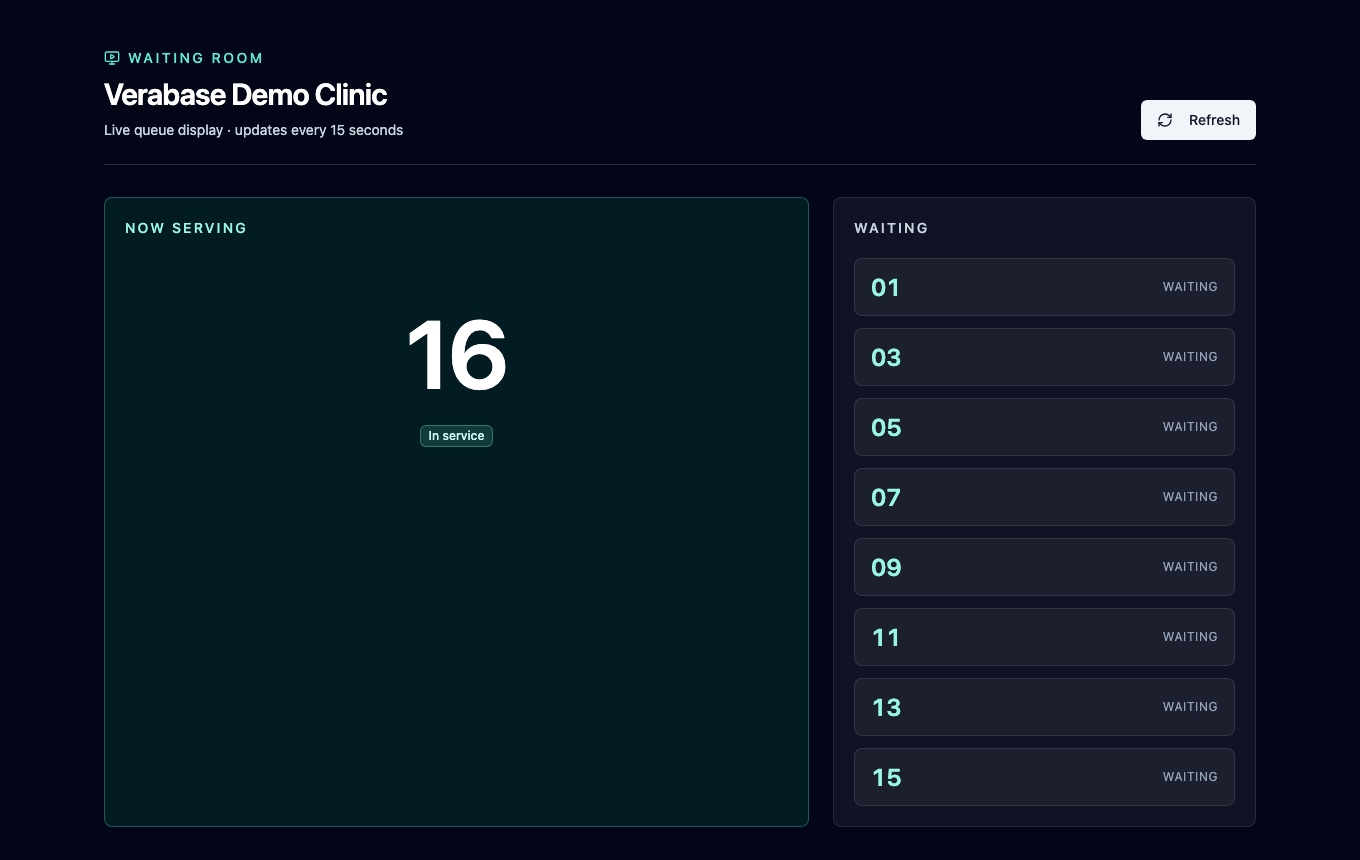Select queue ticket 03 in waiting list
1360x860 pixels.
(1044, 357)
